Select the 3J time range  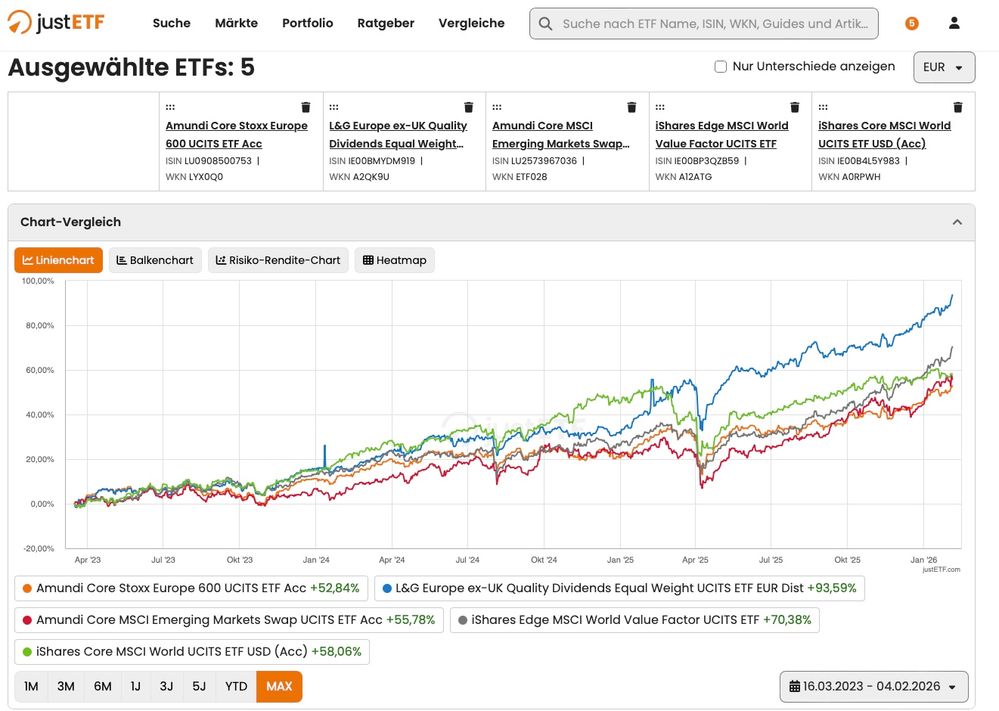(166, 687)
